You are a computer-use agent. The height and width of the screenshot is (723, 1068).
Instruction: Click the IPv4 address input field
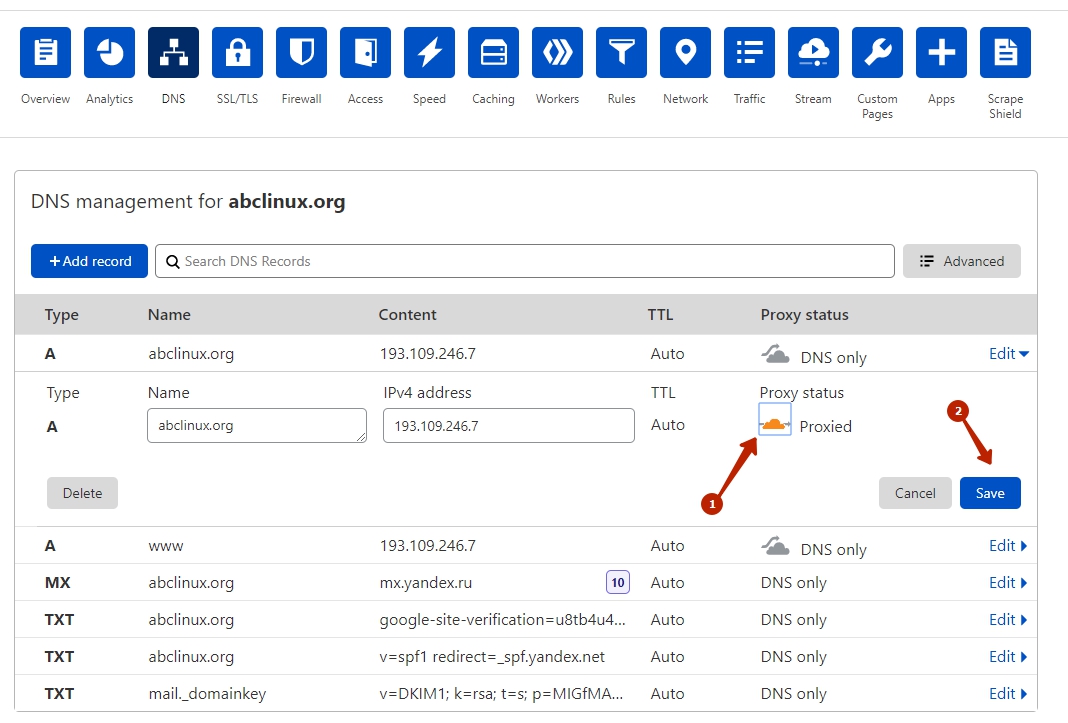click(x=508, y=426)
